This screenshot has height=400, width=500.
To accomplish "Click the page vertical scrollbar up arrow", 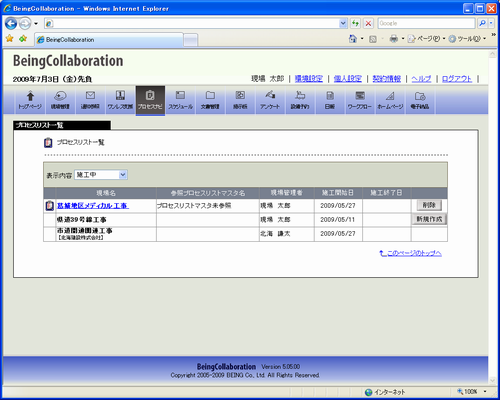I will coord(492,54).
